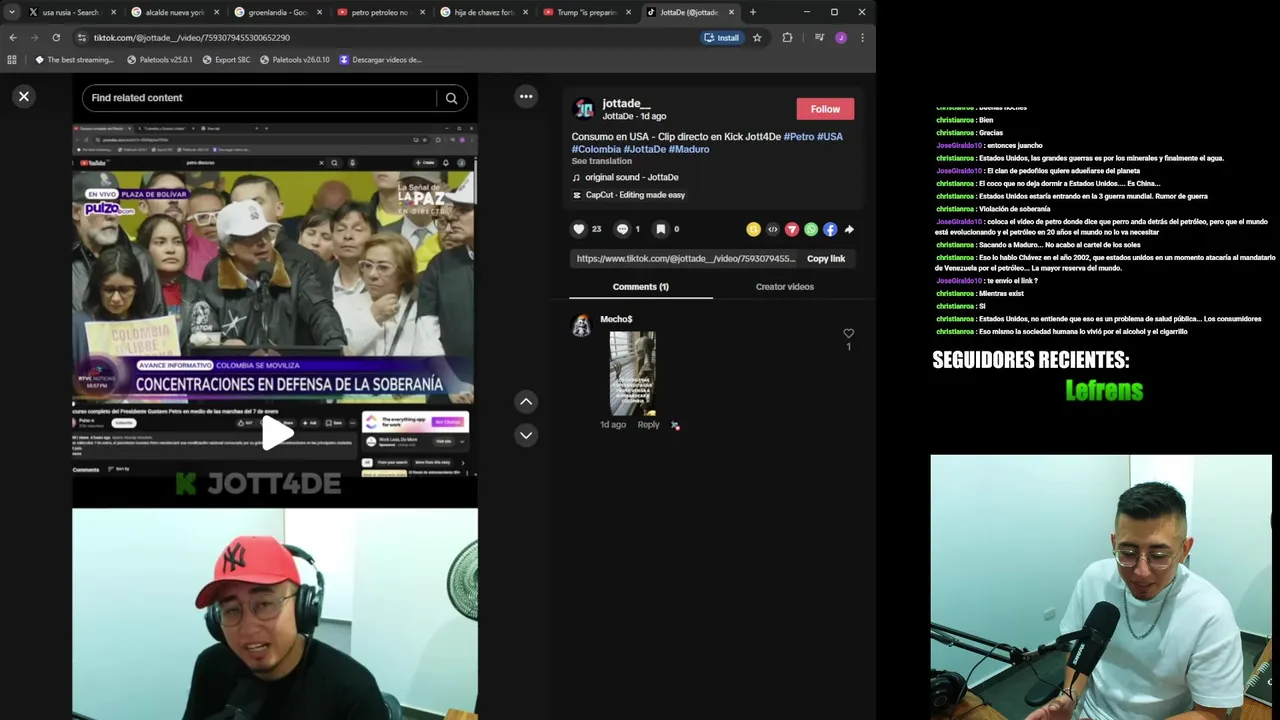The width and height of the screenshot is (1280, 720).
Task: Go to previous video arrow
Action: (x=526, y=401)
